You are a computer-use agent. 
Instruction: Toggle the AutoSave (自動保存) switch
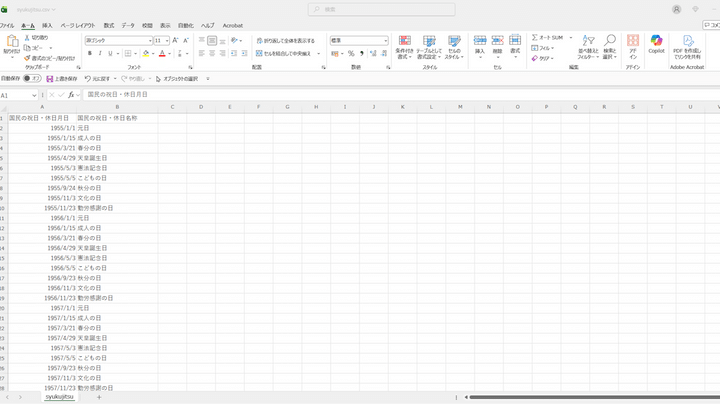pos(34,78)
